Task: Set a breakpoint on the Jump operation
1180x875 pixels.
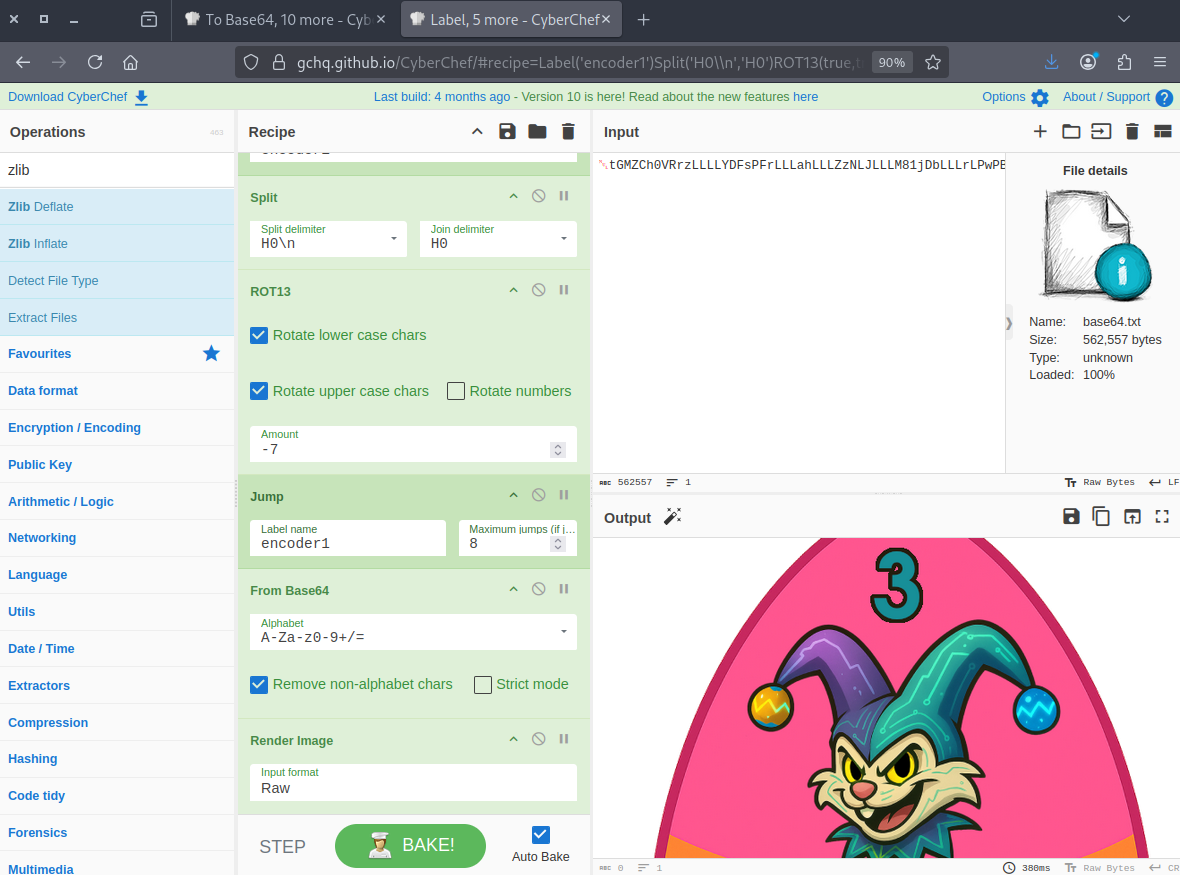Action: tap(564, 495)
